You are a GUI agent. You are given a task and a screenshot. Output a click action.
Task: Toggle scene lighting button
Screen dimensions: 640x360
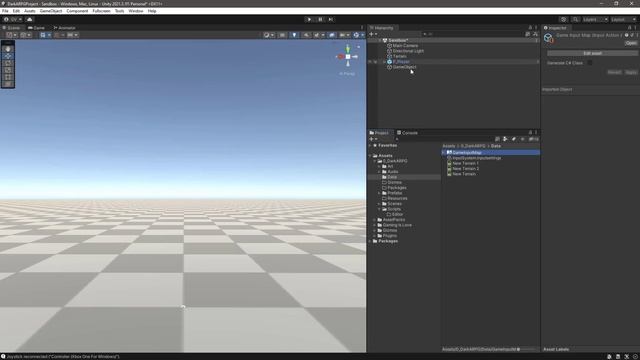(x=294, y=35)
